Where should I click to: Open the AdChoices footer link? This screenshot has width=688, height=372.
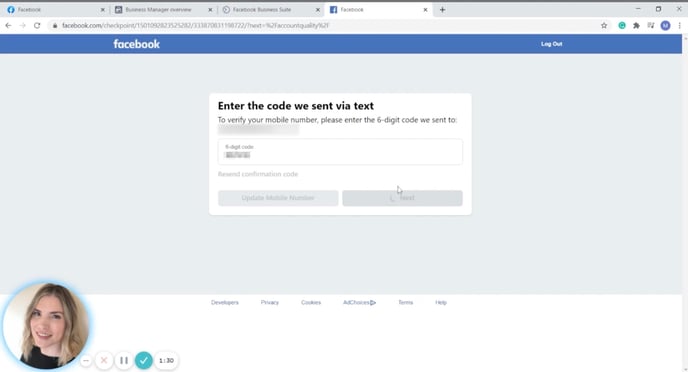(x=359, y=302)
